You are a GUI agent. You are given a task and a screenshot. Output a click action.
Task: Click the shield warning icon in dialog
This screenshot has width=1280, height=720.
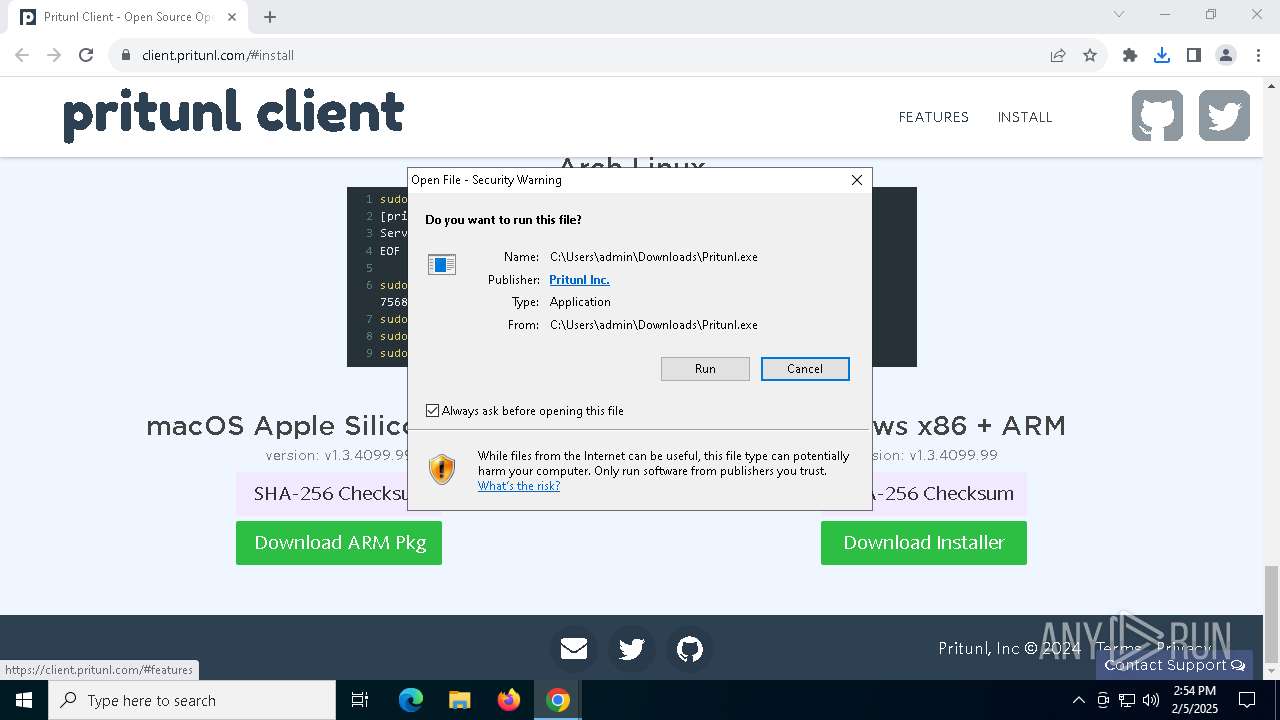click(442, 469)
